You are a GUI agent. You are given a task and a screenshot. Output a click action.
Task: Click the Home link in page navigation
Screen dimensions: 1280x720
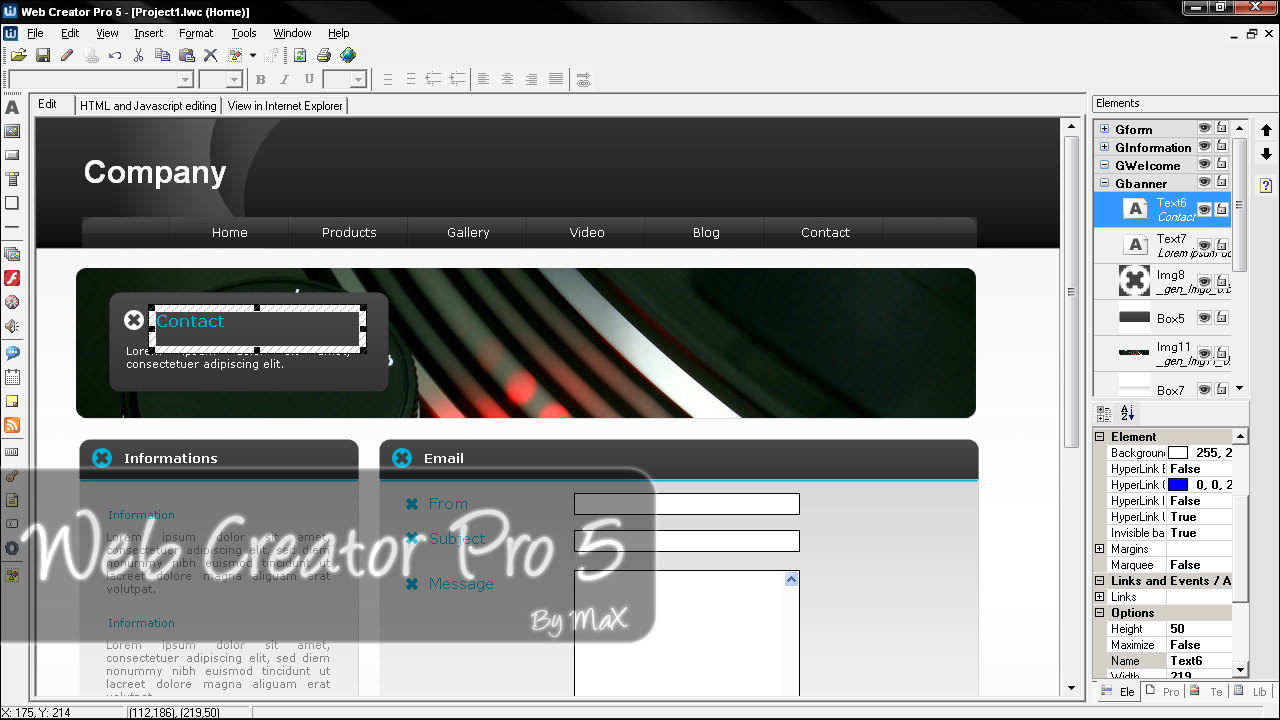pos(230,233)
